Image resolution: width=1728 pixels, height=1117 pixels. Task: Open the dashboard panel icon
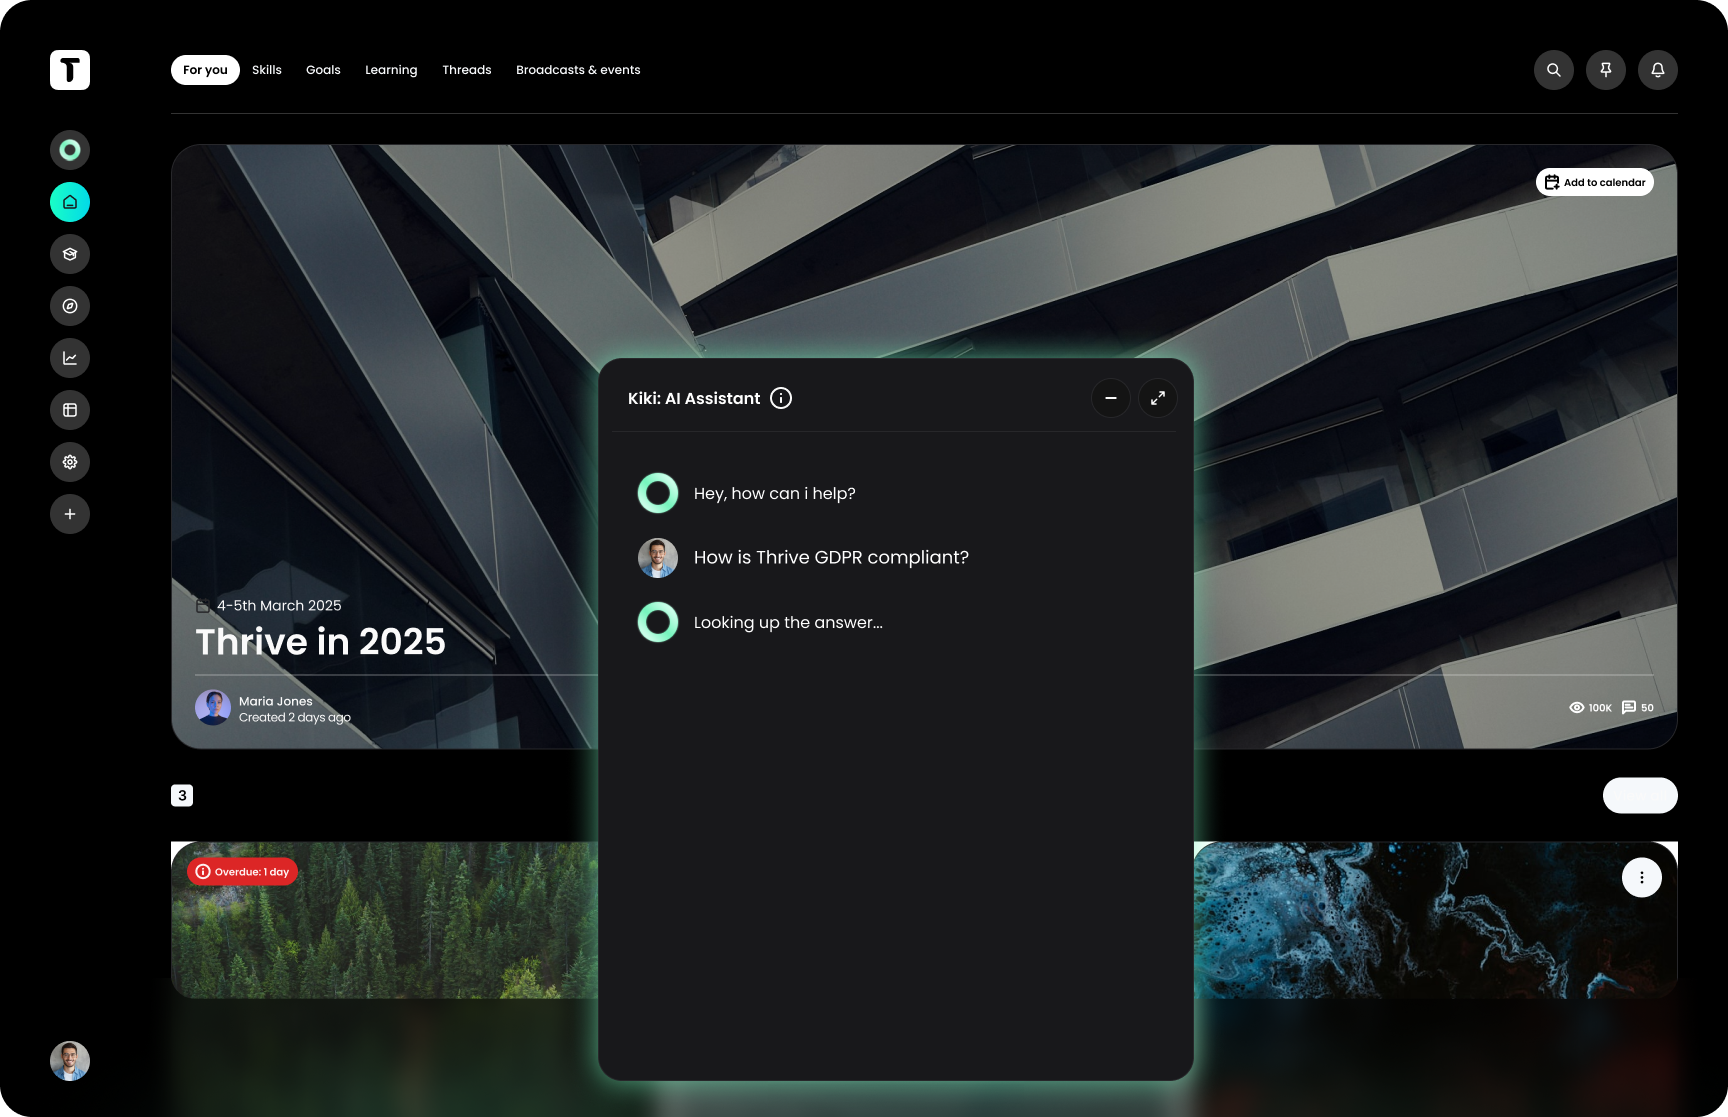coord(70,410)
